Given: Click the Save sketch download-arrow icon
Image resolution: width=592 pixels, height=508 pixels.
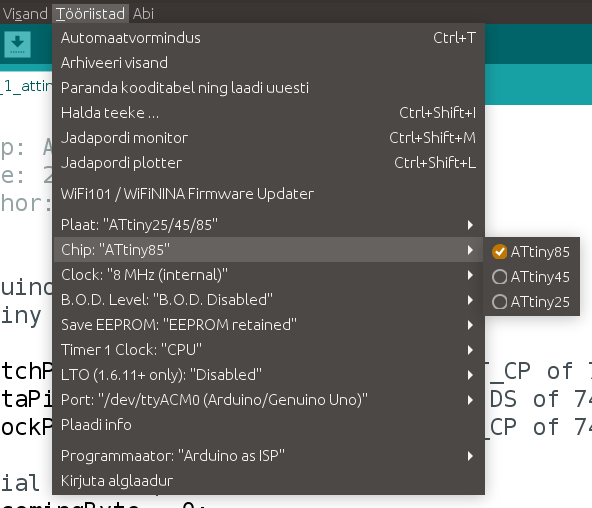Looking at the screenshot, I should [17, 44].
